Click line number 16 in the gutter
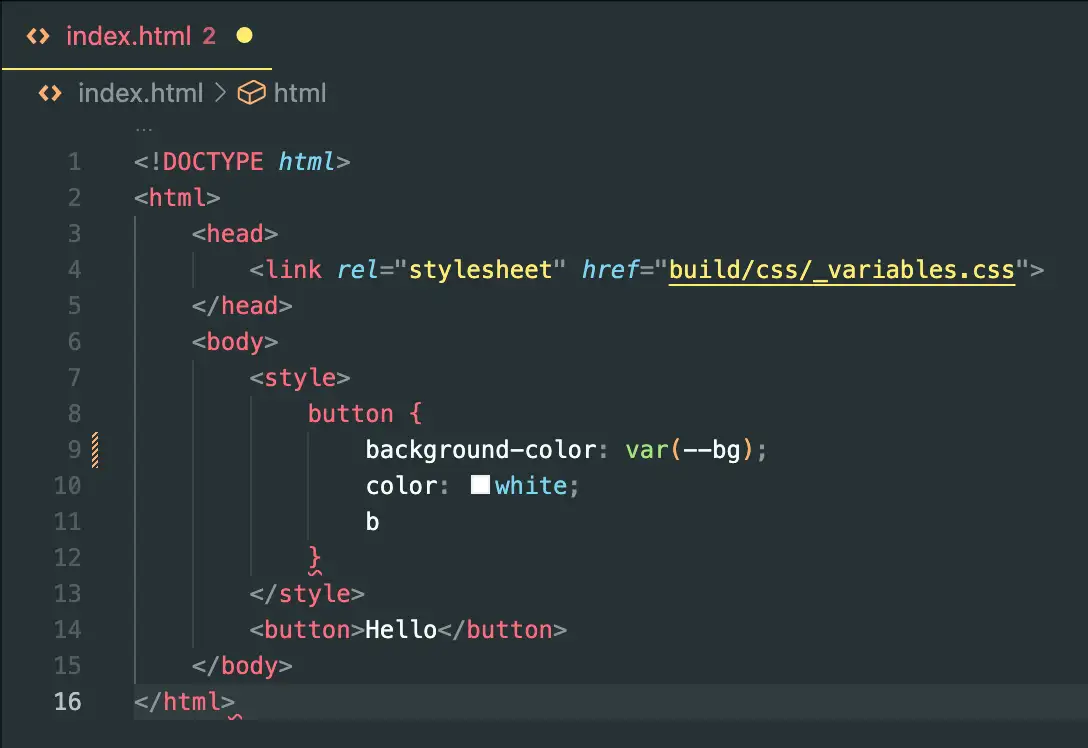Screen dimensions: 1088x748 pyautogui.click(x=68, y=702)
